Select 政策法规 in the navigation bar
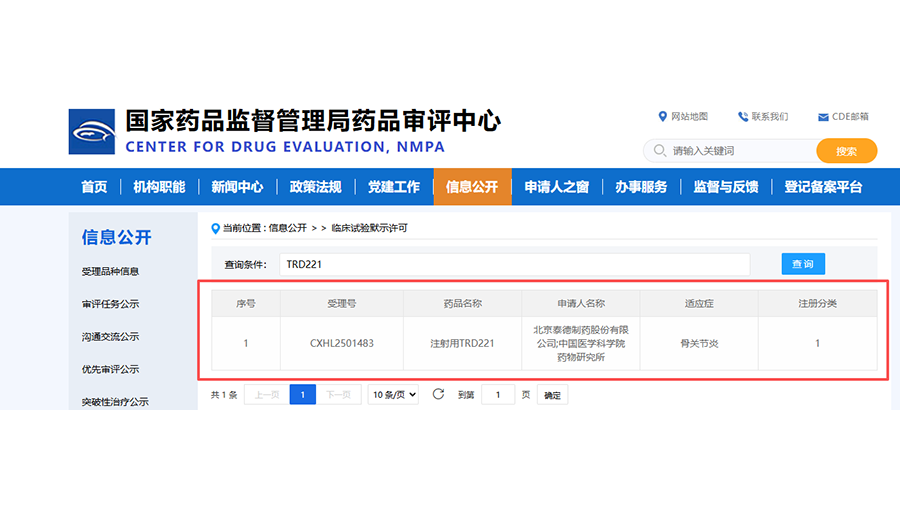The image size is (900, 506). pyautogui.click(x=315, y=187)
